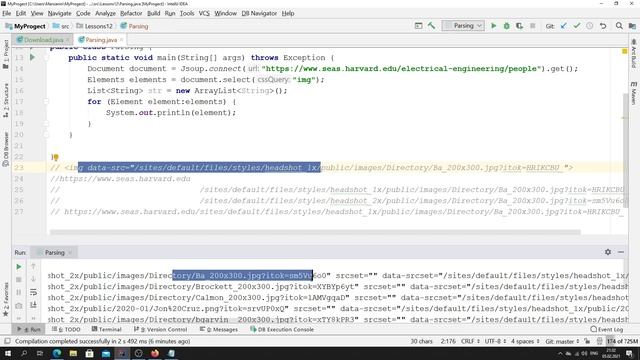Update project with blue Git arrow
This screenshot has width=640, height=360.
564,26
